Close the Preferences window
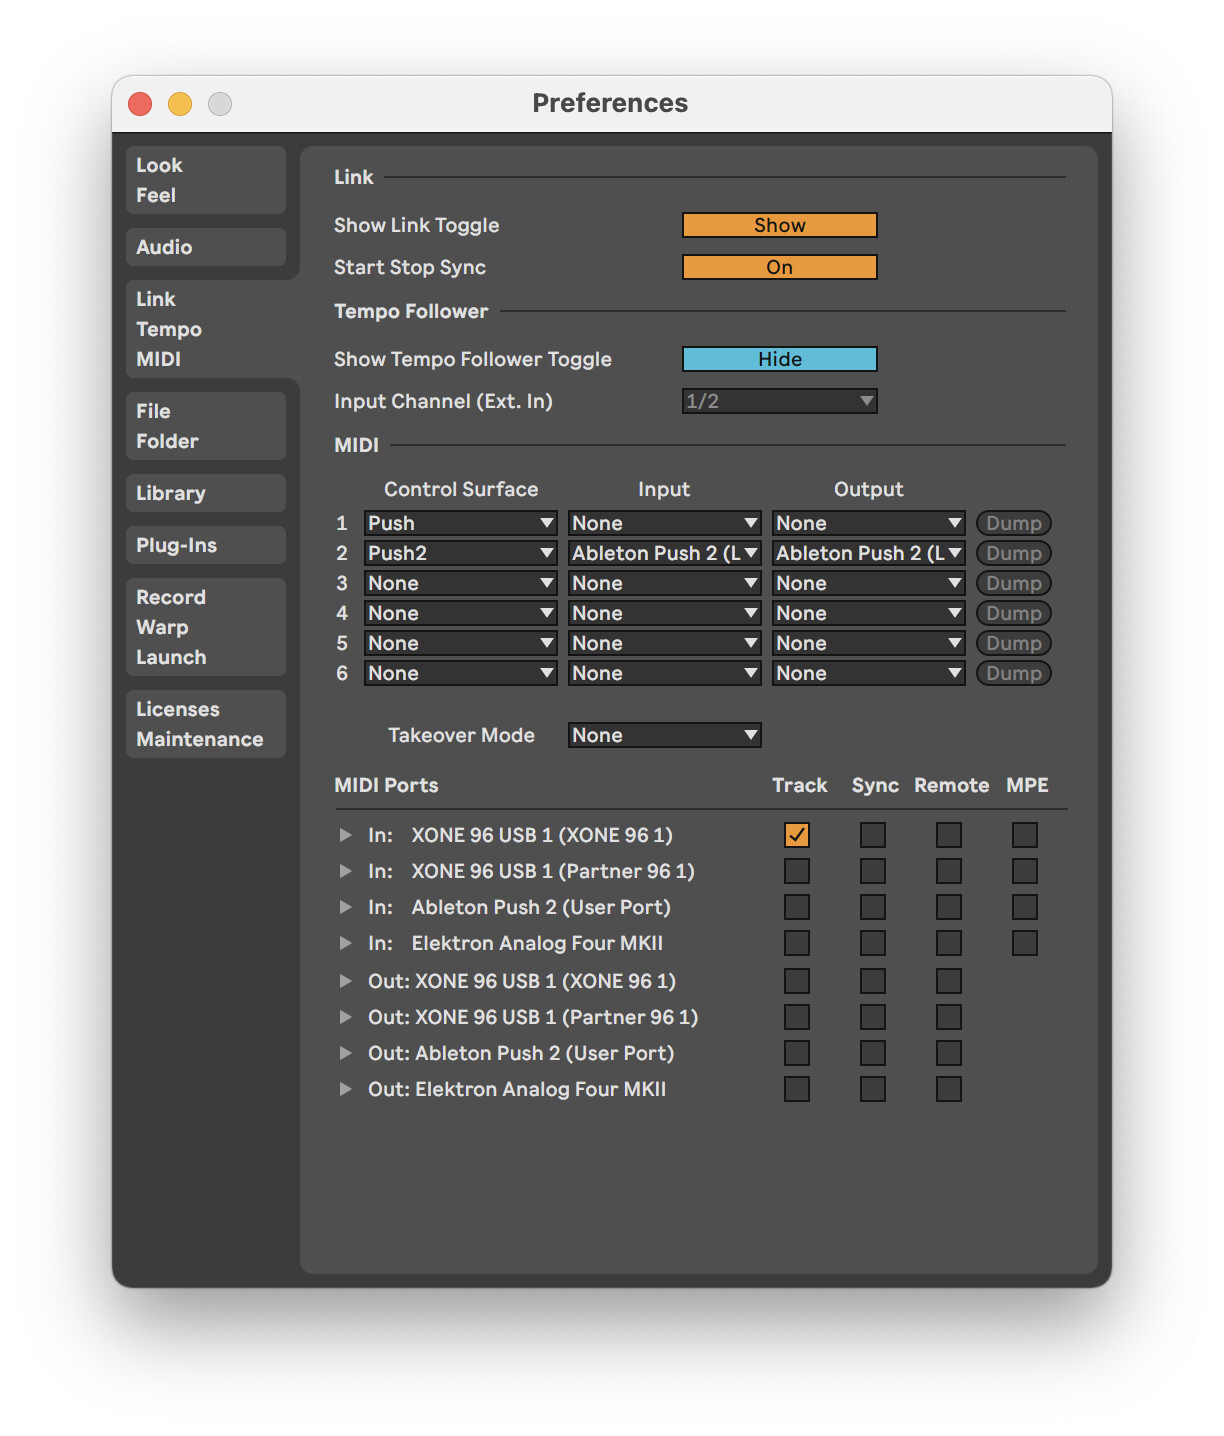 point(140,104)
